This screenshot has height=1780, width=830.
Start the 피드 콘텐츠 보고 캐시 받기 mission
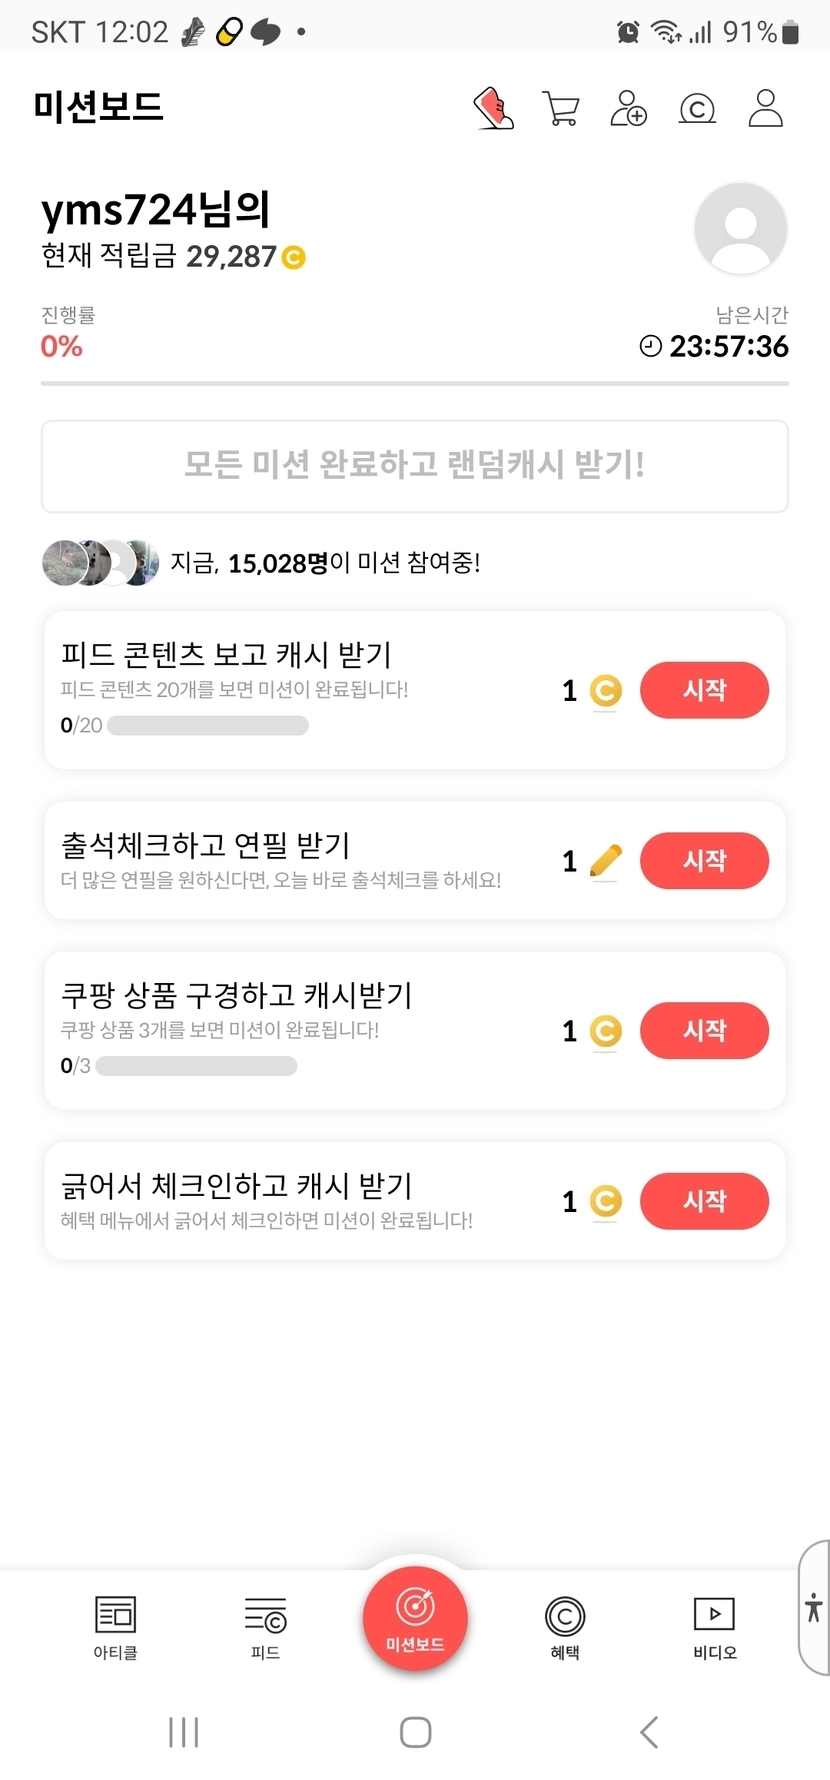pos(704,690)
